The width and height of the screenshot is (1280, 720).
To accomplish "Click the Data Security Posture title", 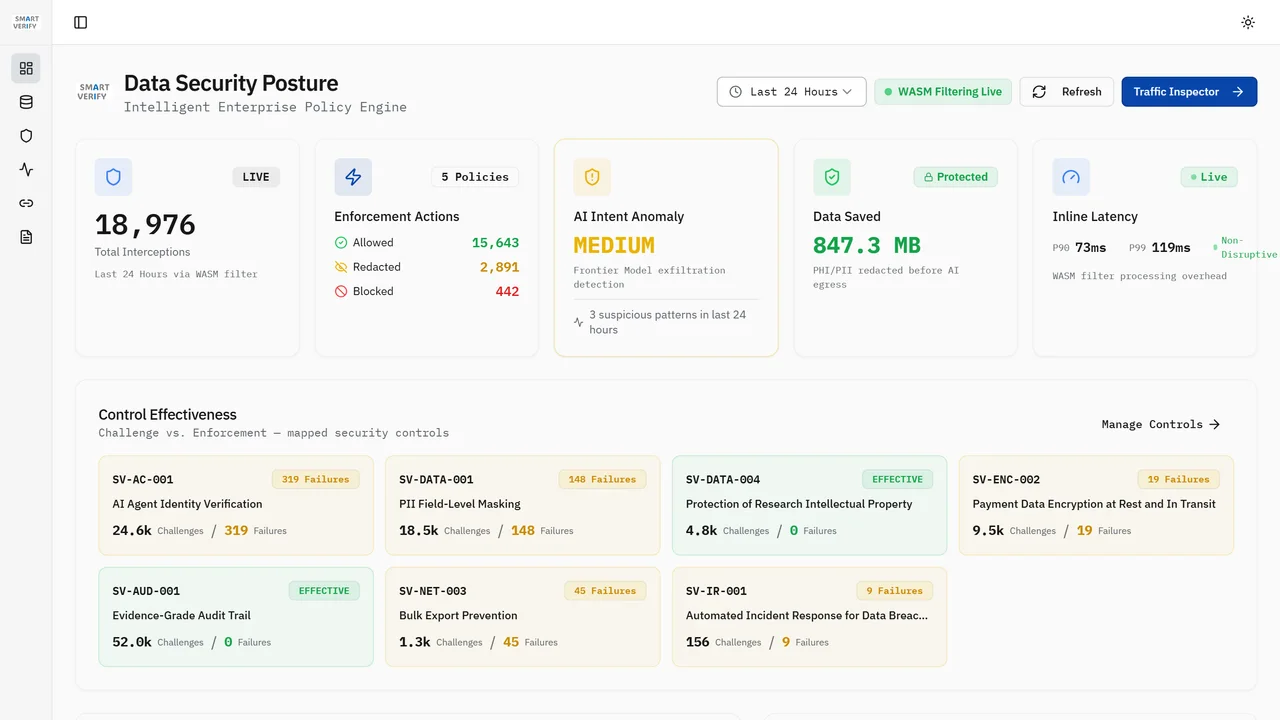I will coord(231,83).
